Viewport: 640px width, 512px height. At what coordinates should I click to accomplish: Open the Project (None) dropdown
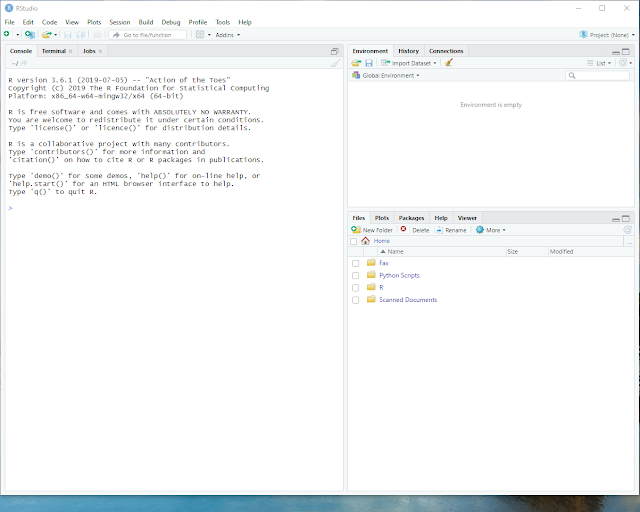tap(607, 35)
